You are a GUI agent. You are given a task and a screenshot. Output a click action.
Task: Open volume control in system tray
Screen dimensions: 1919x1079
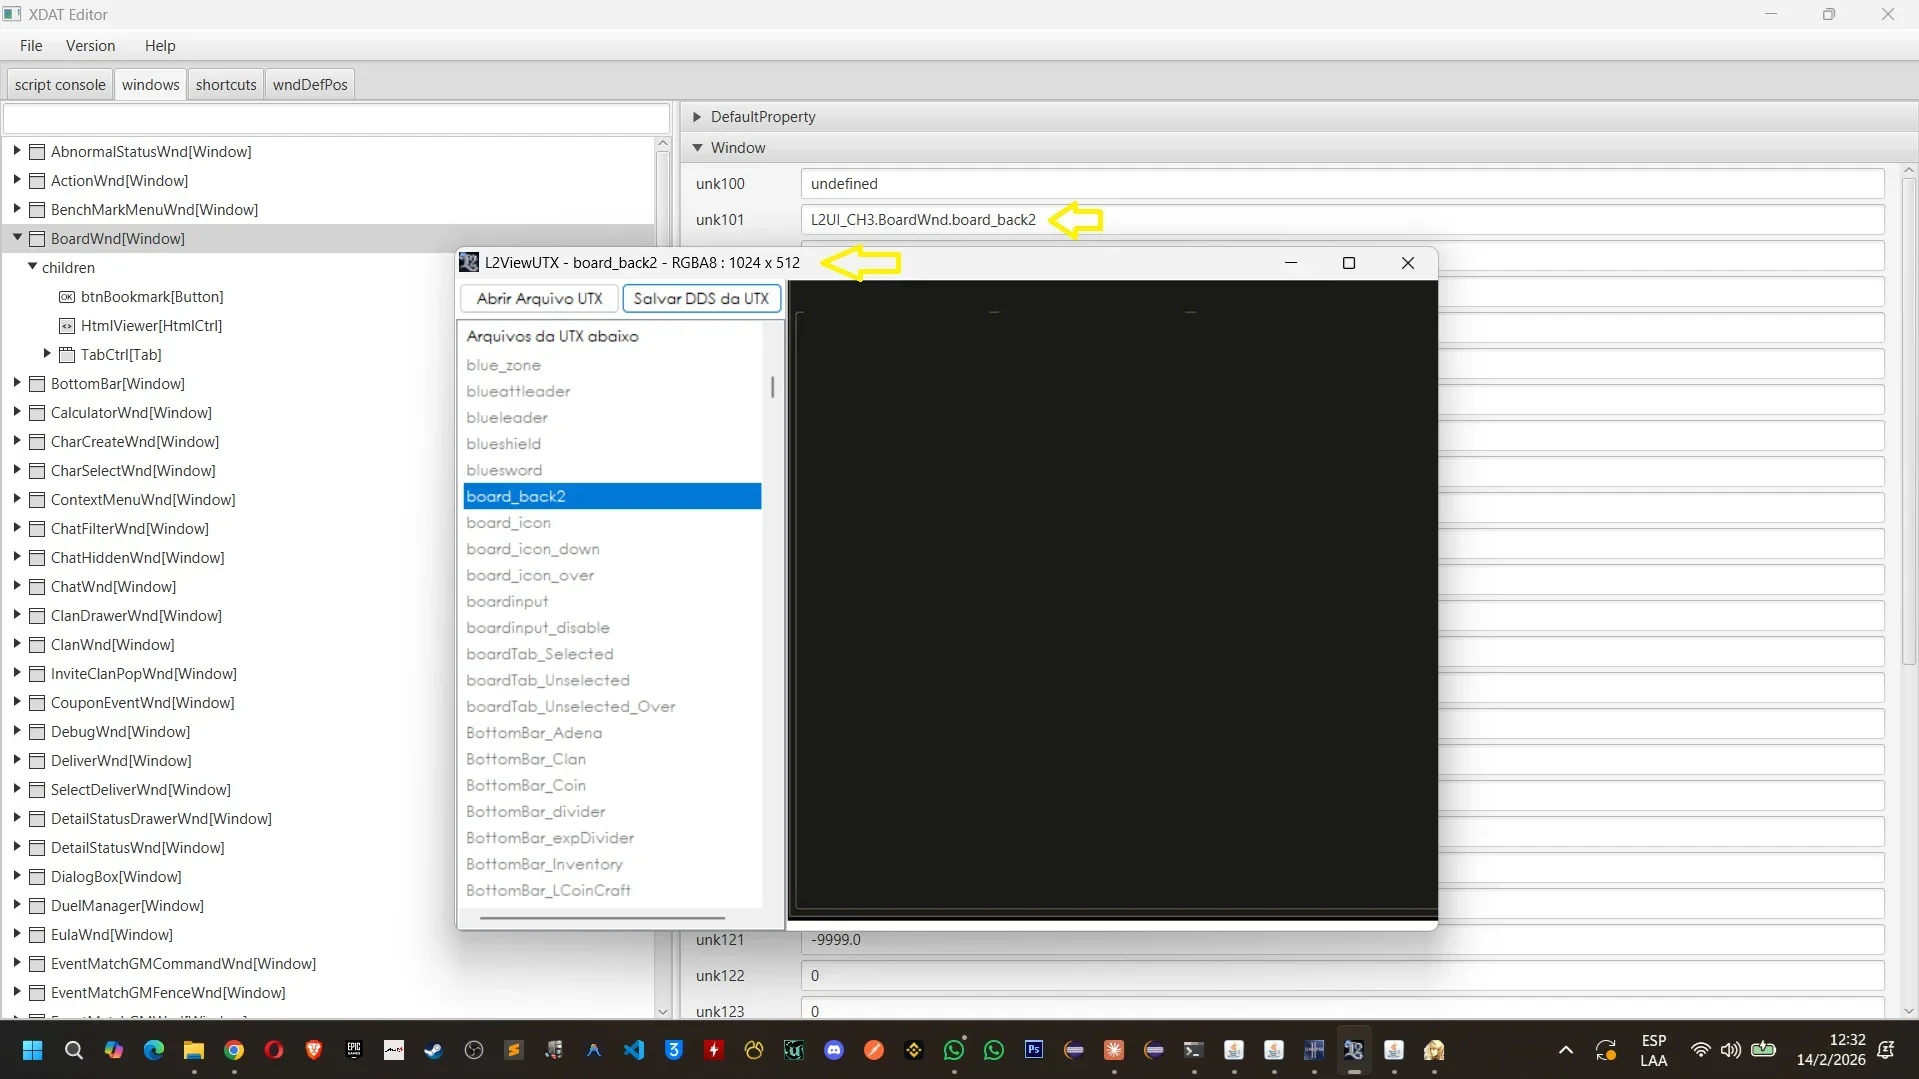click(x=1731, y=1050)
